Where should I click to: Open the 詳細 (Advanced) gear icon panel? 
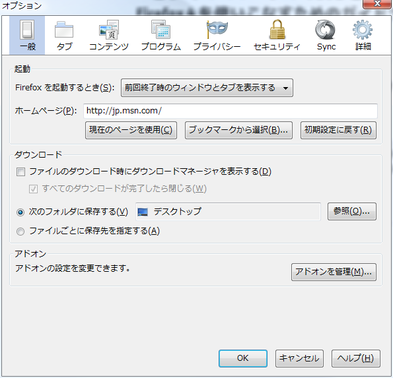(x=363, y=35)
